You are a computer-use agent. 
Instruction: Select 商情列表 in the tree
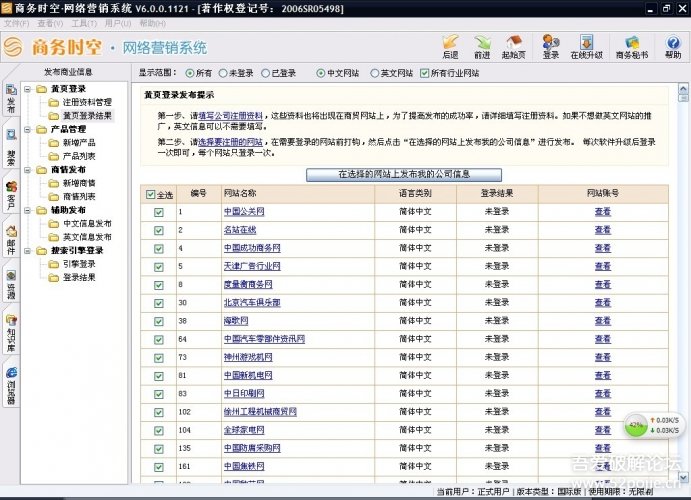pos(79,197)
